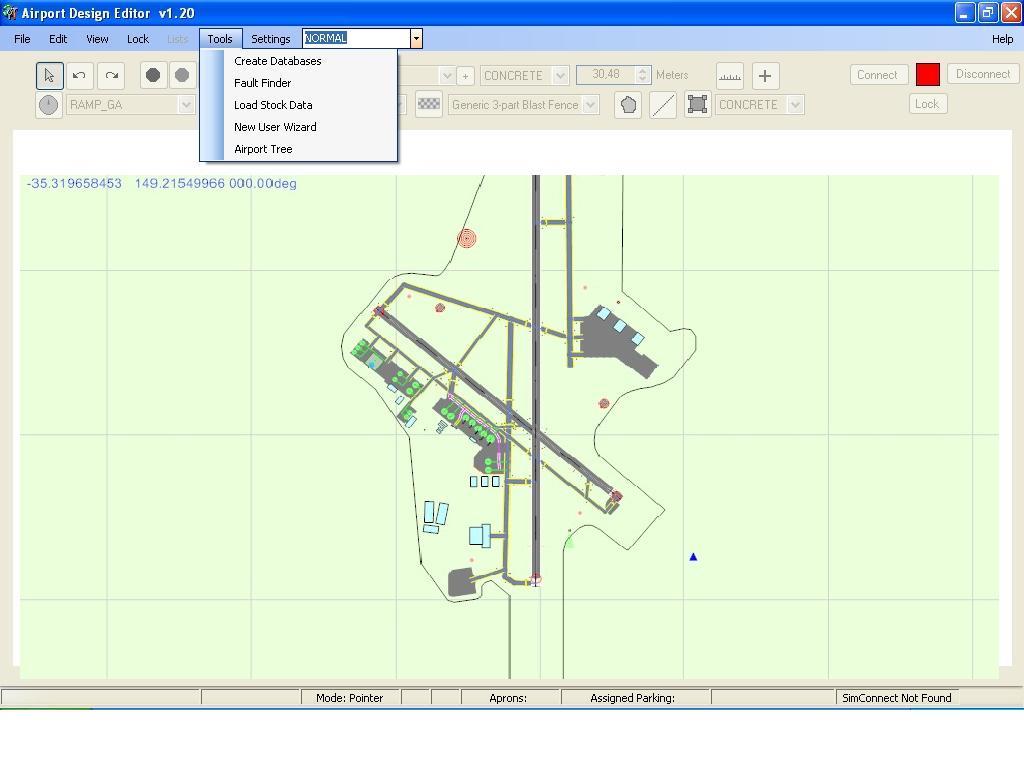Click the red connection status swatch

(928, 75)
